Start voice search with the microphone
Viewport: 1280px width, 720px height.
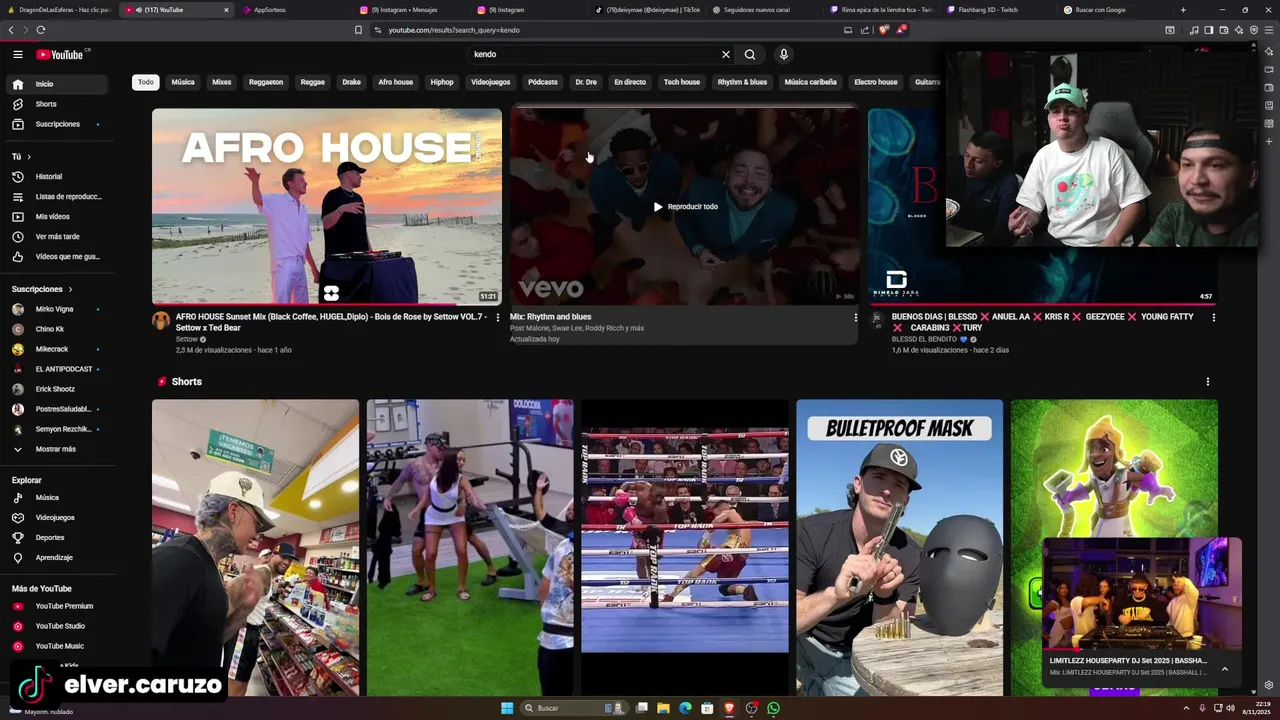click(783, 54)
